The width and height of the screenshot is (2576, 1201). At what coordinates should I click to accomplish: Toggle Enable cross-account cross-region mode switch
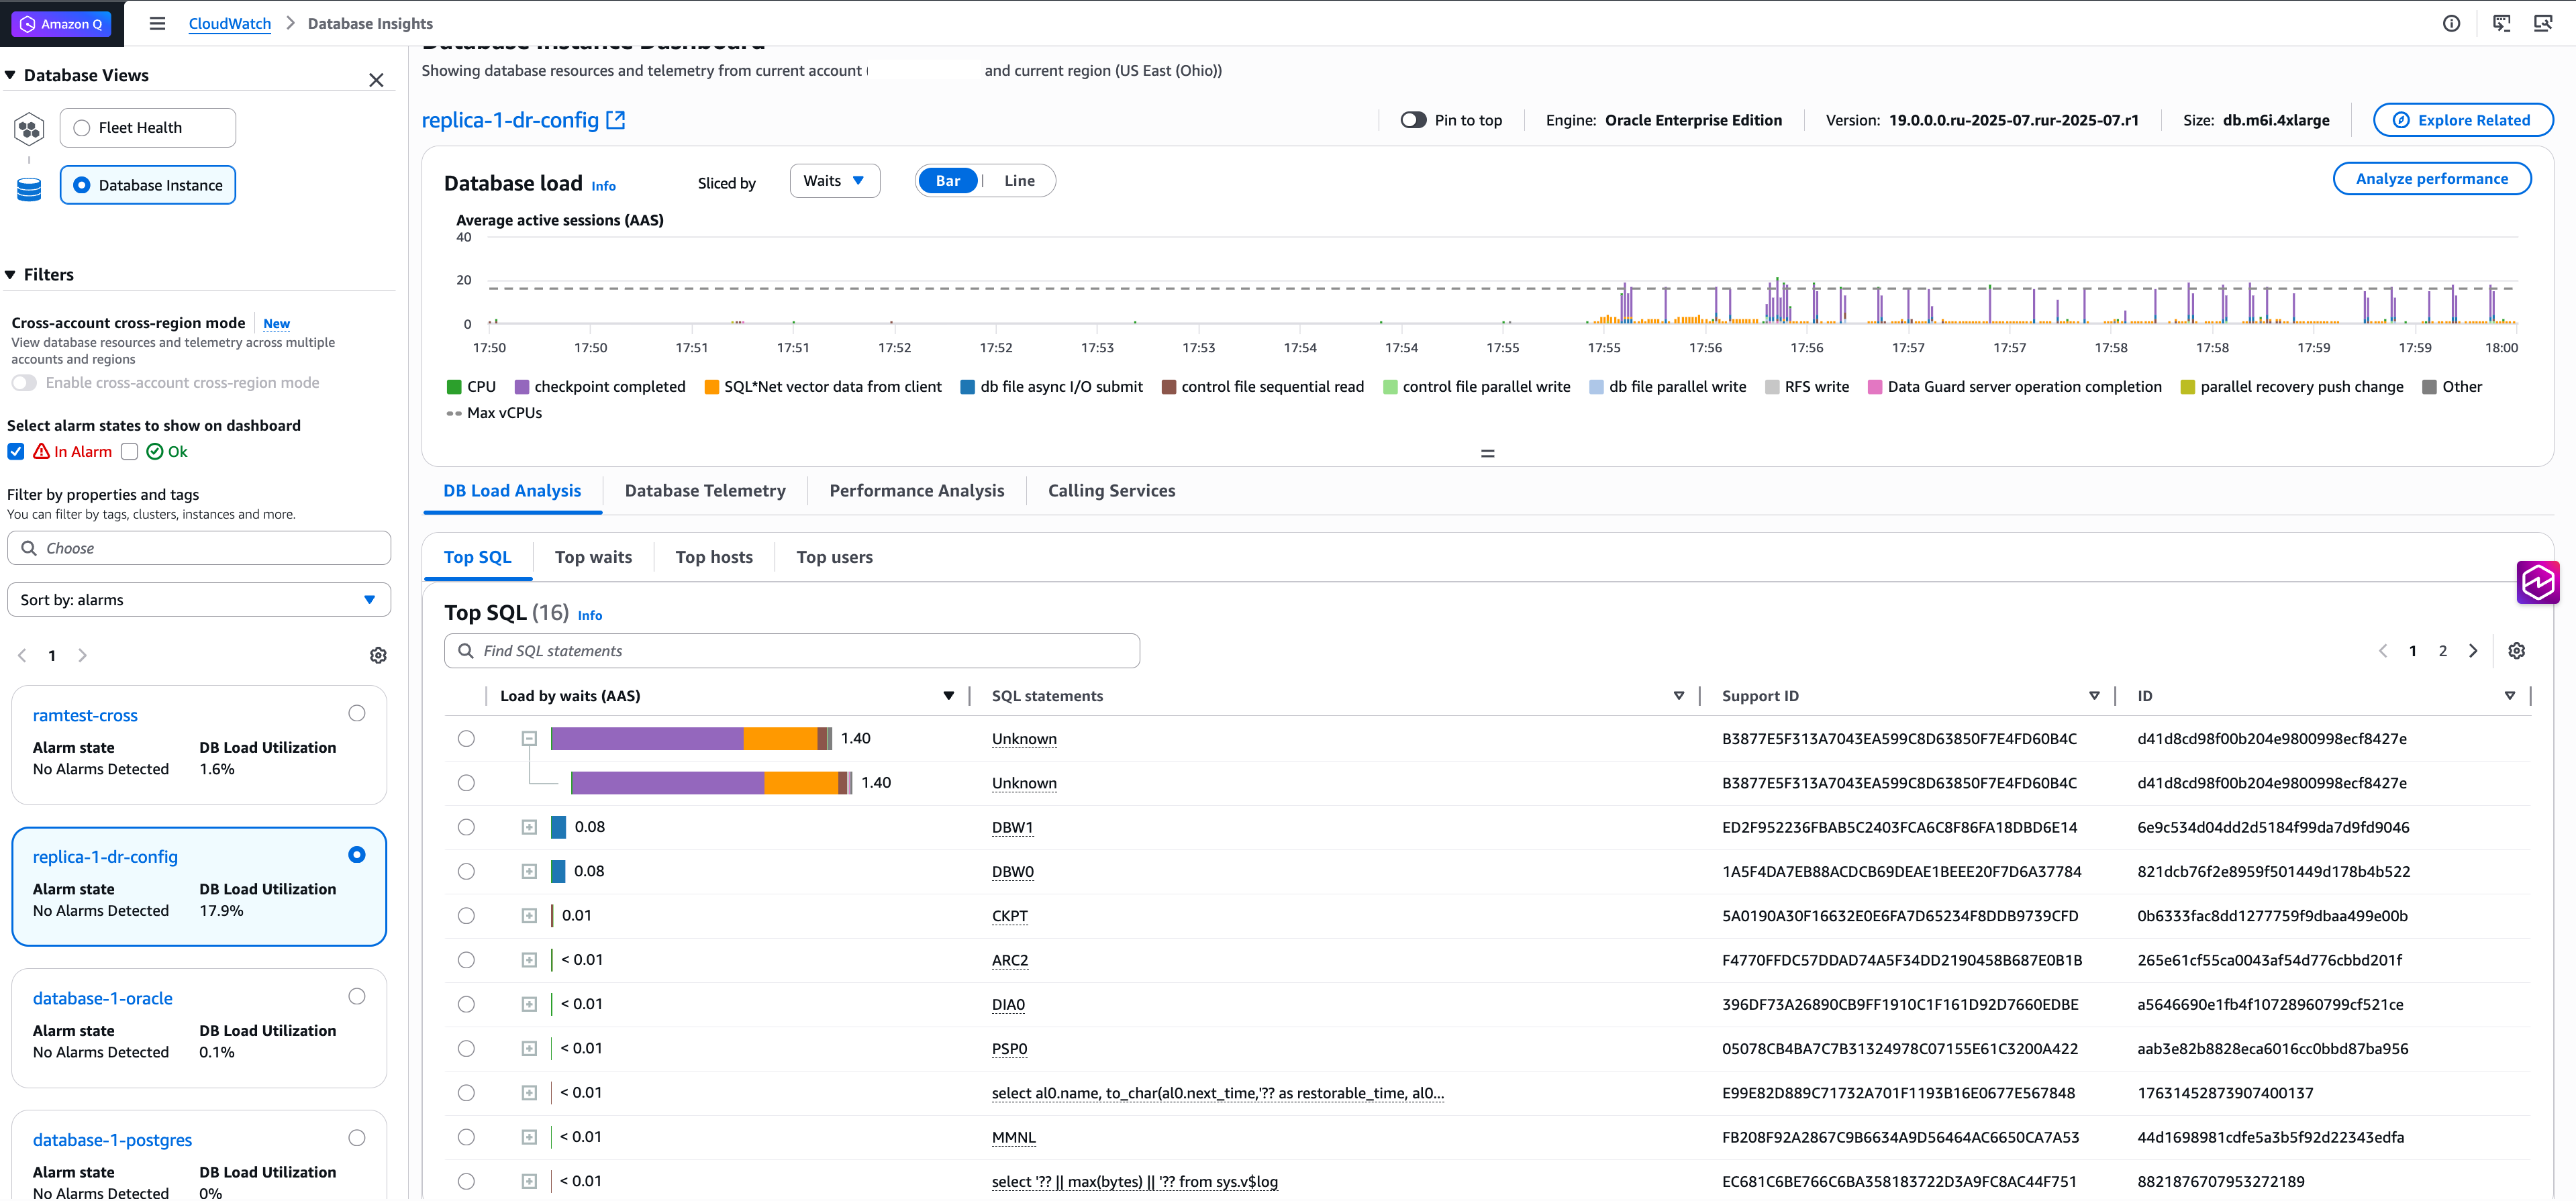[x=24, y=383]
